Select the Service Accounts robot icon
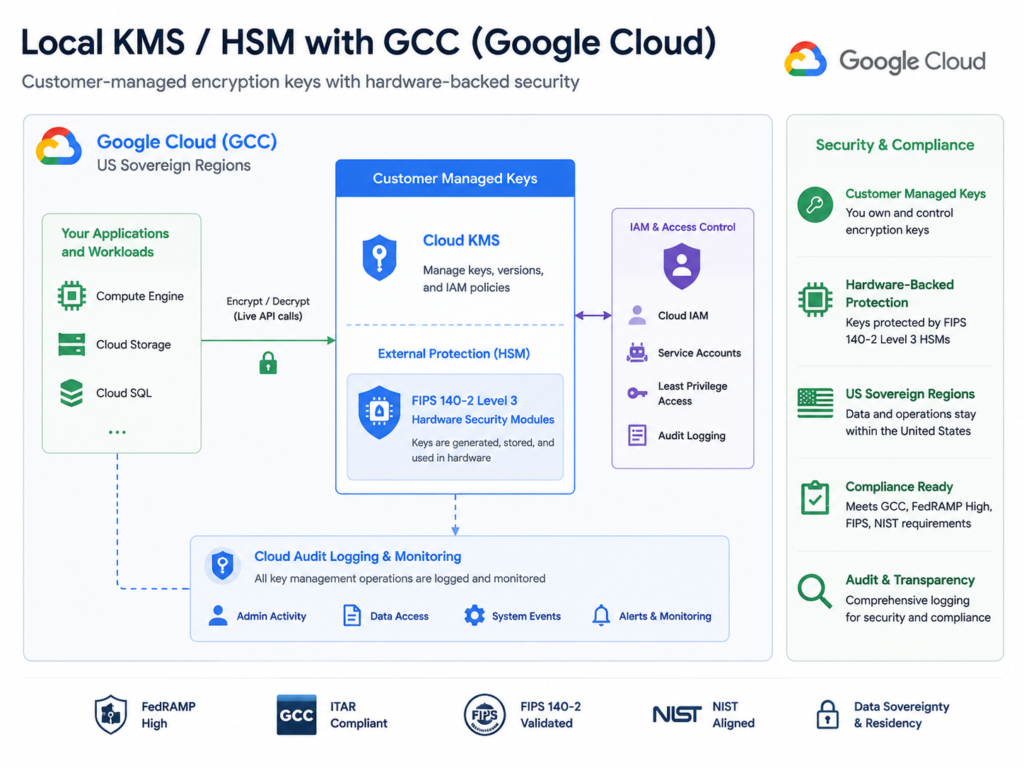Screen dimensions: 1024x768 637,353
